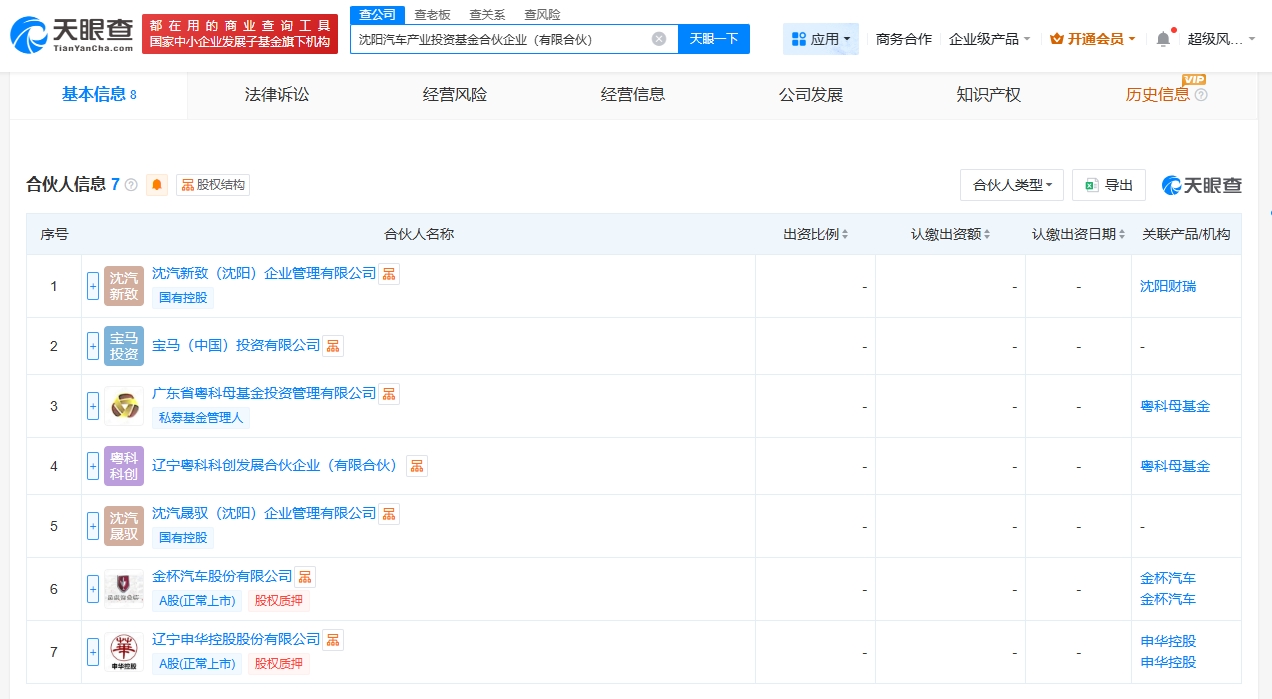Screen dimensions: 1272x699
Task: Switch to the 法律诉讼 tab
Action: point(277,95)
